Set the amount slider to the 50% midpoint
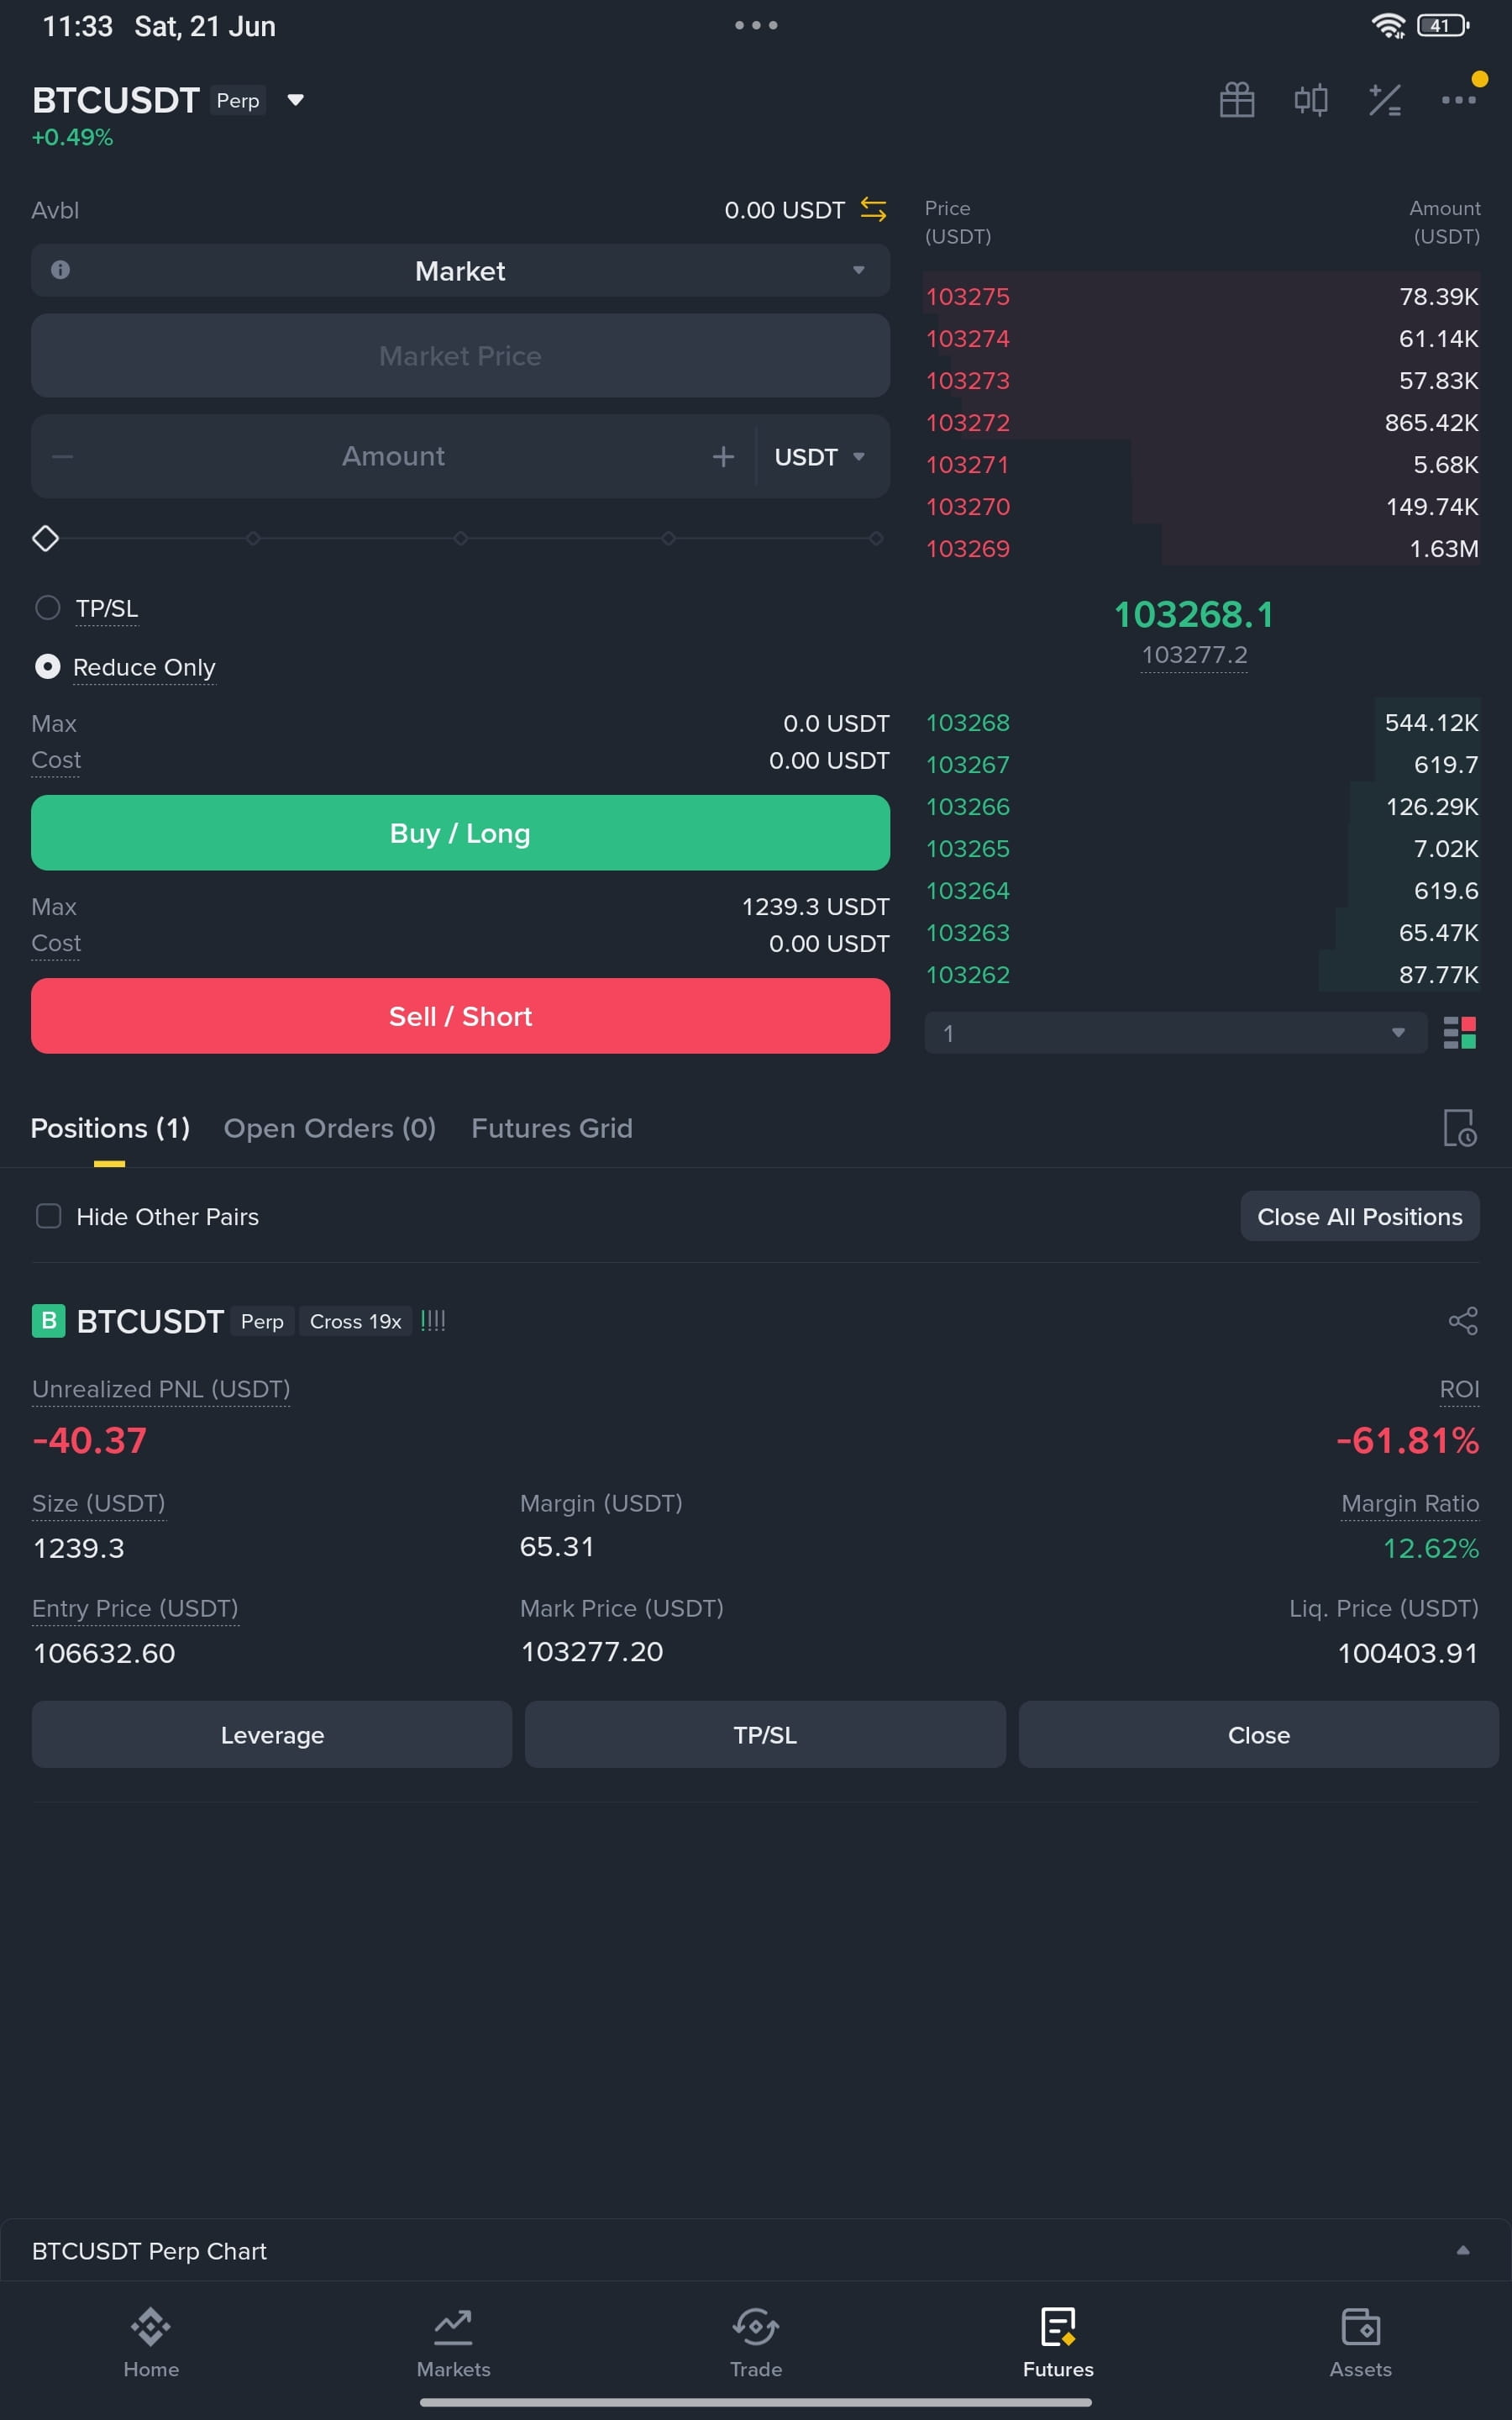 [x=460, y=538]
